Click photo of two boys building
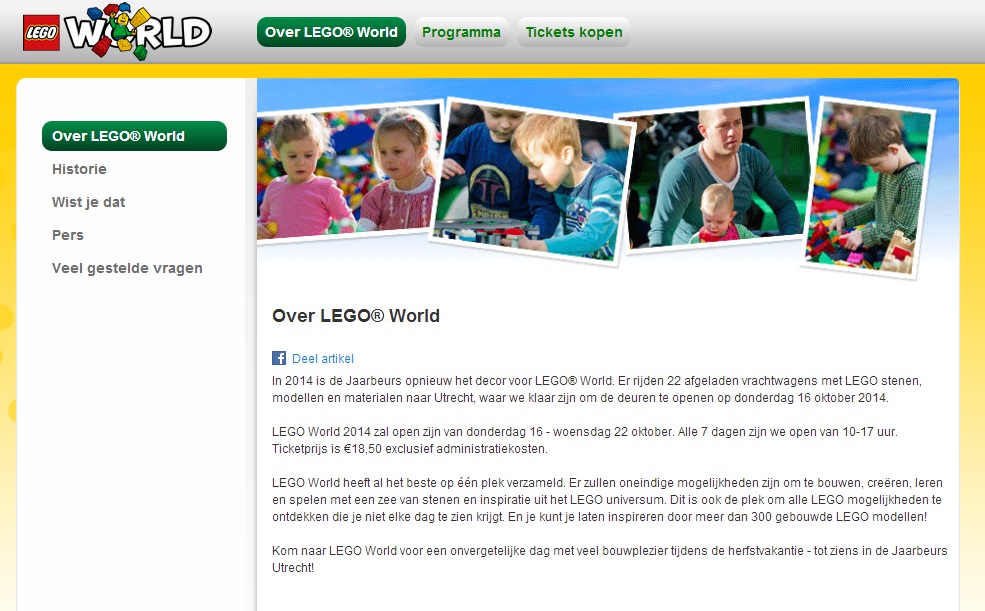 click(533, 182)
